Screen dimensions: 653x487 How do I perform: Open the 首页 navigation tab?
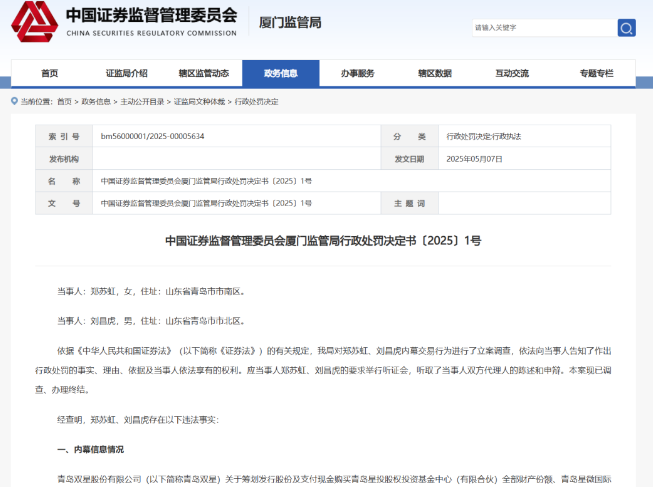tap(50, 73)
